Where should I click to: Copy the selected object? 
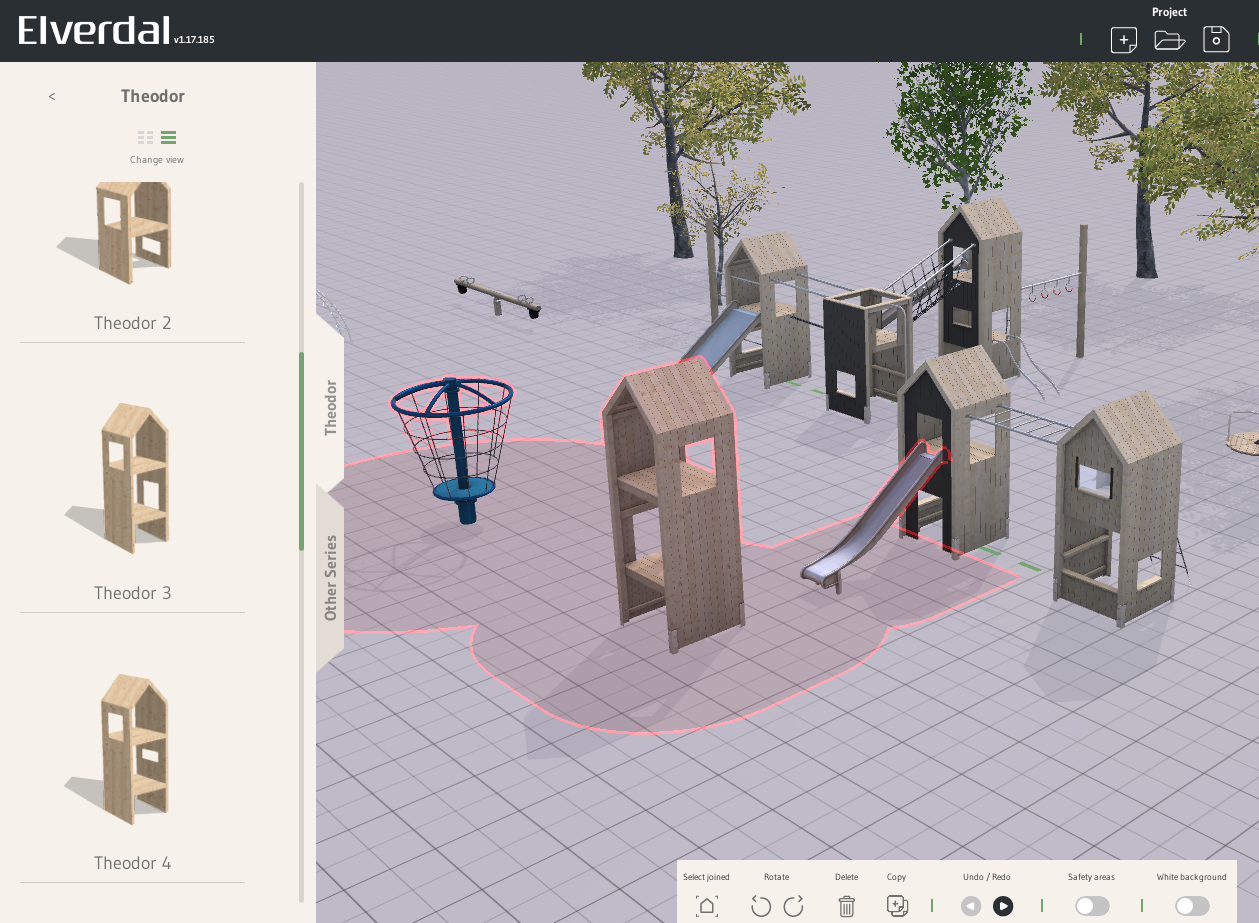897,906
